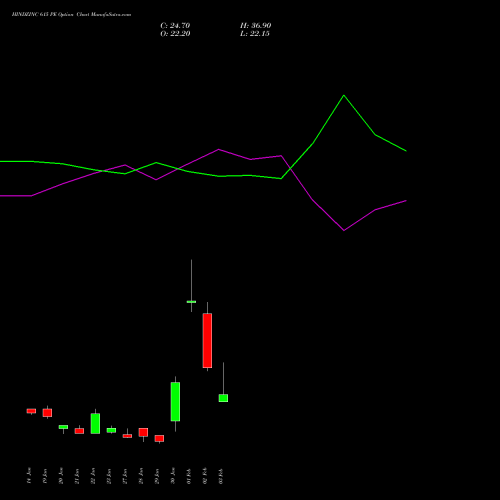Click the 27 Jan date label on axis
This screenshot has height=500, width=500.
click(125, 476)
